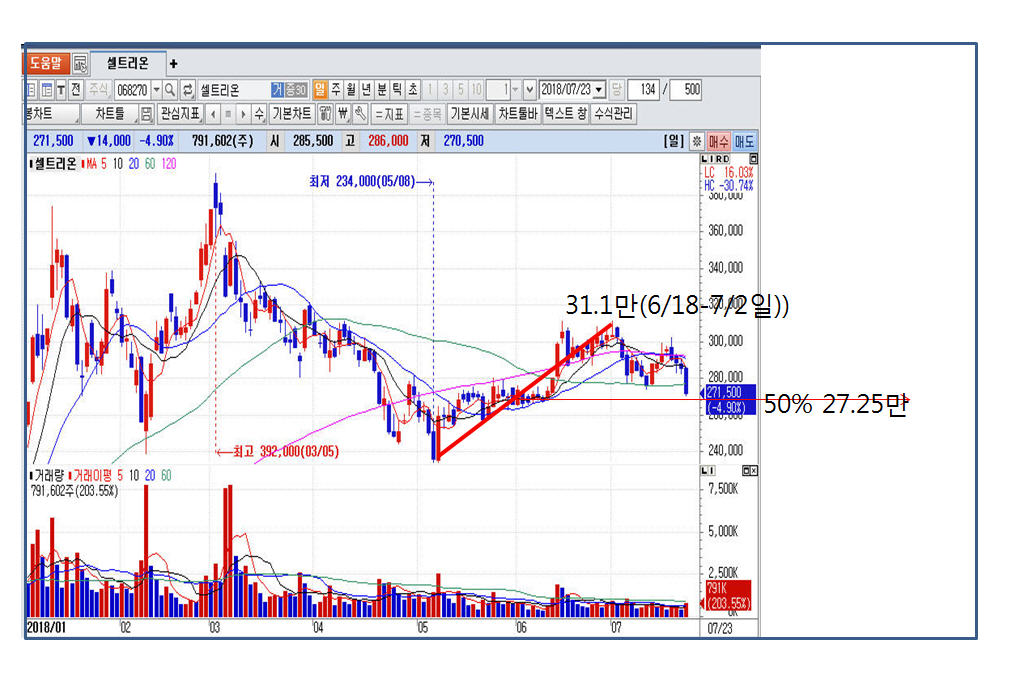Click the wrench settings icon in toolbar
This screenshot has height=678, width=1013.
360,113
